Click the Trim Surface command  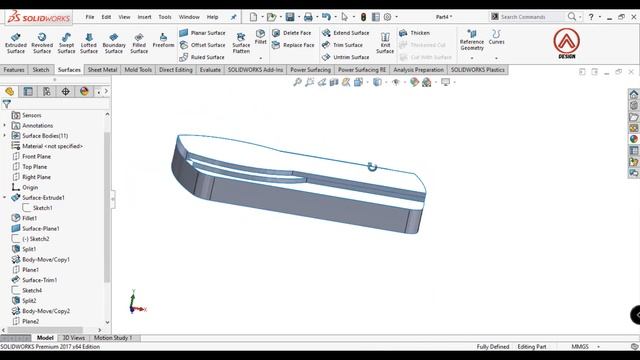(342, 45)
